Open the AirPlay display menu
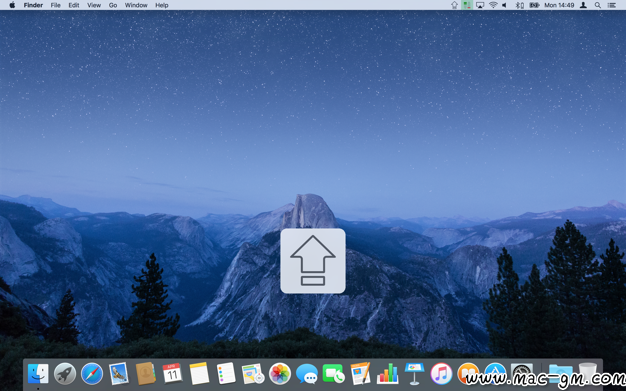Image resolution: width=626 pixels, height=391 pixels. tap(480, 5)
